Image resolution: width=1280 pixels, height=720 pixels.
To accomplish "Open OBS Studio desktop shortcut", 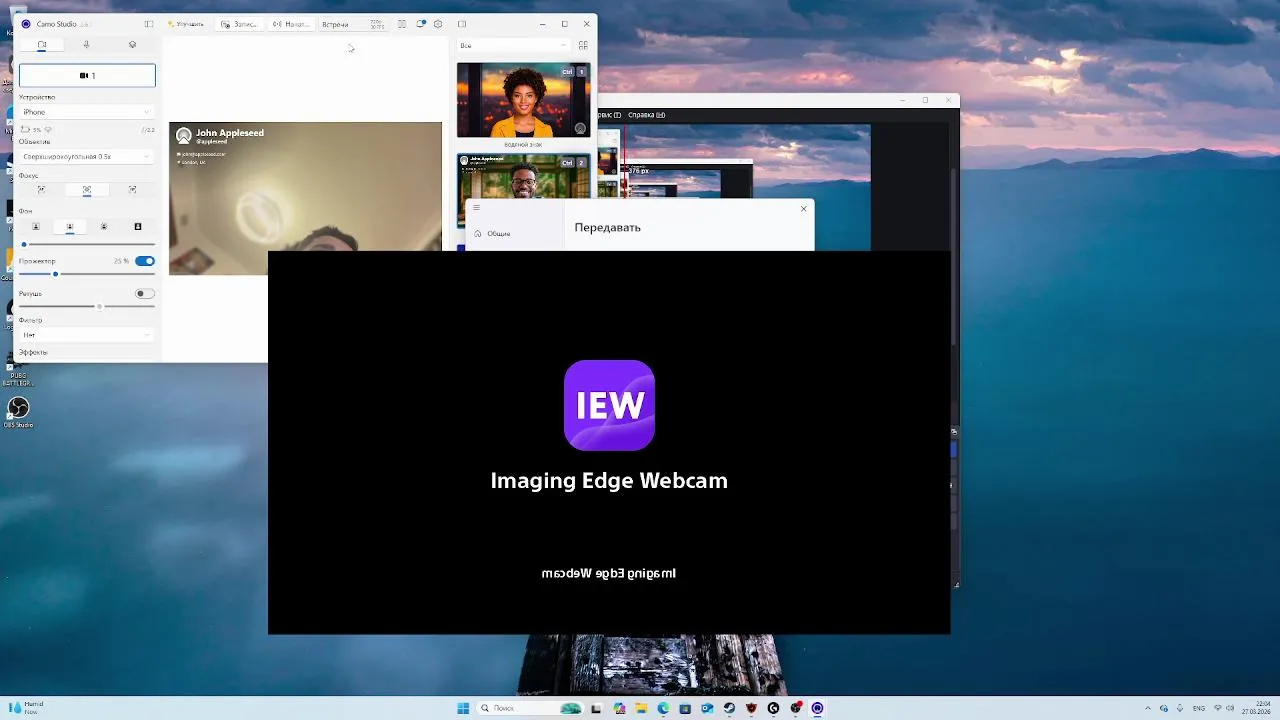I will (18, 411).
